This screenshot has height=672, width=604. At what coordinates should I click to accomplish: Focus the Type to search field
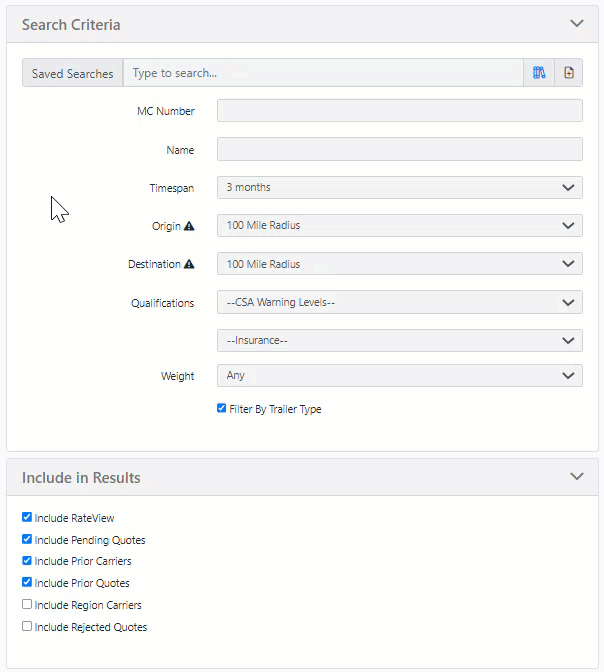[x=323, y=73]
